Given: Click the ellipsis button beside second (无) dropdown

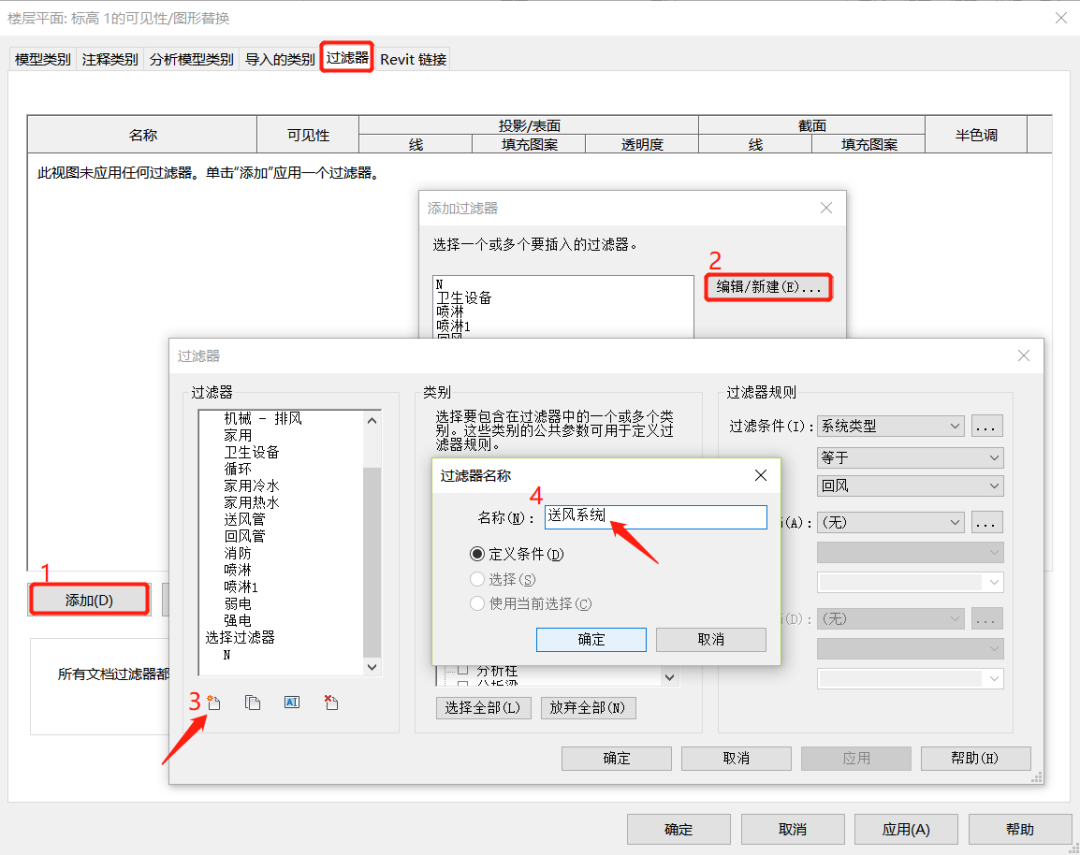Looking at the screenshot, I should (x=987, y=522).
